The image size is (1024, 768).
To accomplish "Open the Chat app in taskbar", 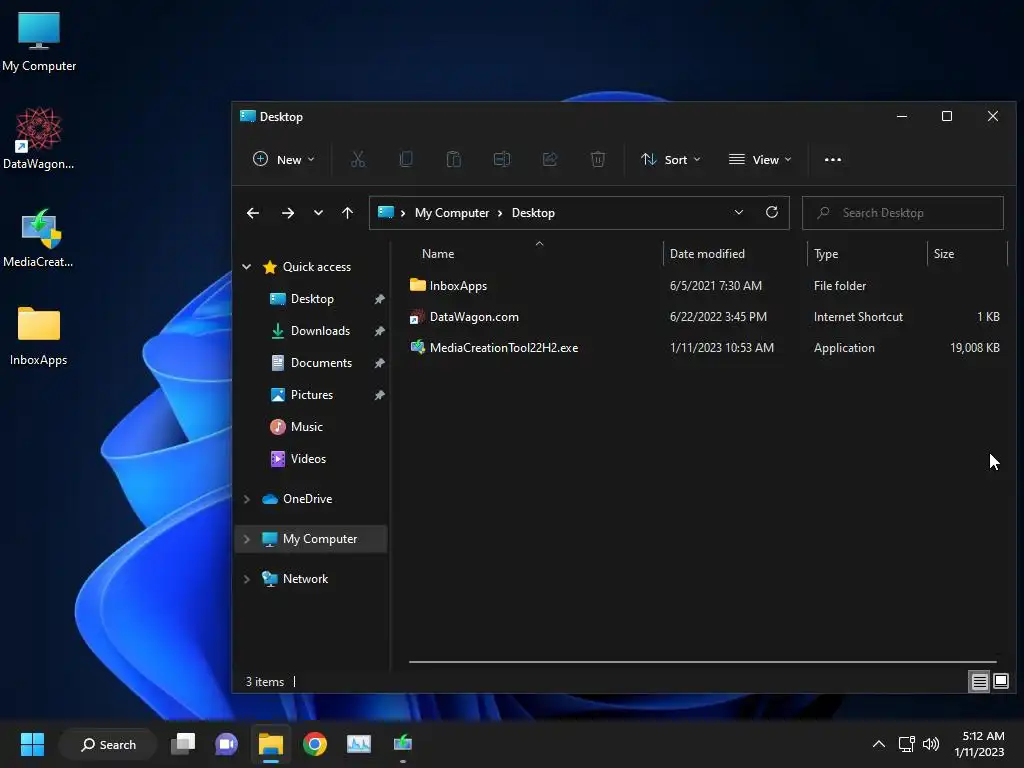I will click(227, 744).
